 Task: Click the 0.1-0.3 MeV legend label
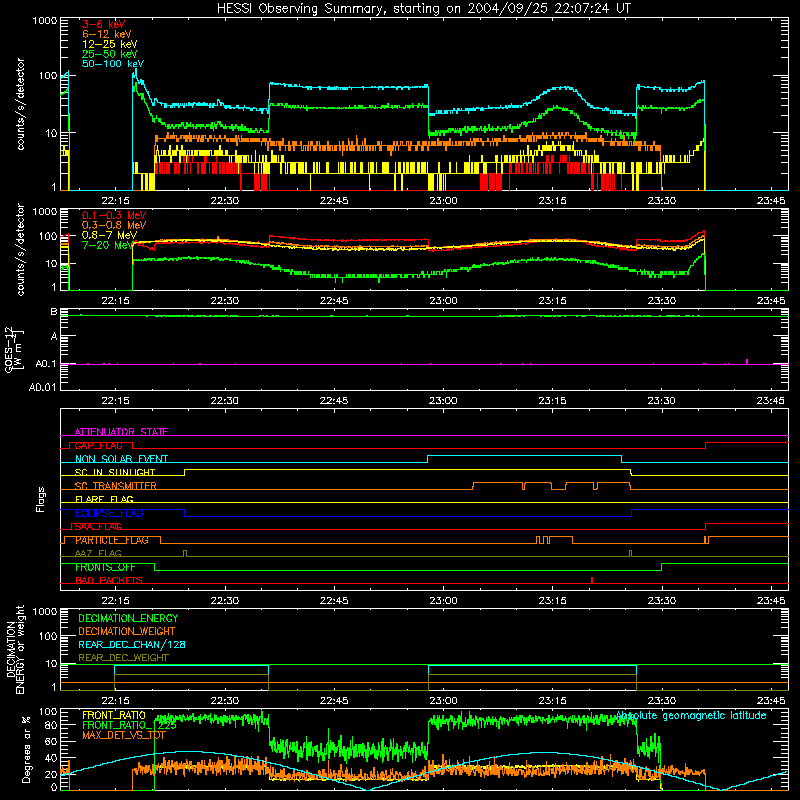coord(114,215)
